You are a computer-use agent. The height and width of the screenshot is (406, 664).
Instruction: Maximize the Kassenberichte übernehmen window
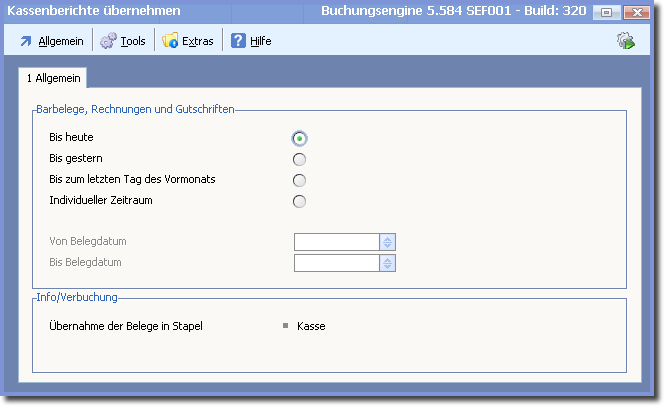tap(607, 13)
